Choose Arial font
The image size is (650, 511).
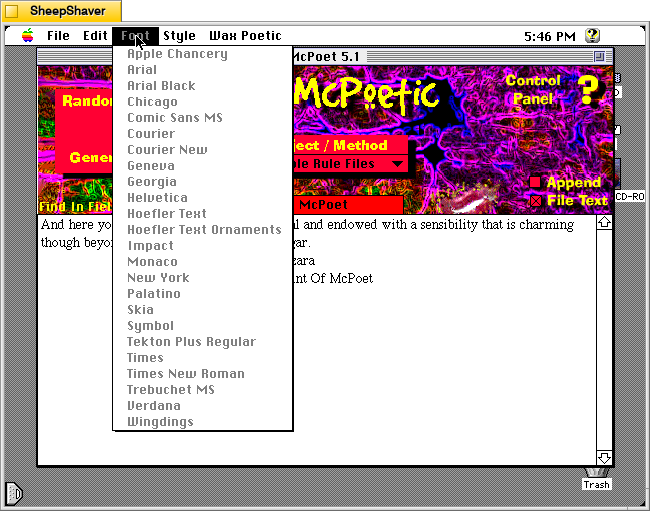coord(203,70)
